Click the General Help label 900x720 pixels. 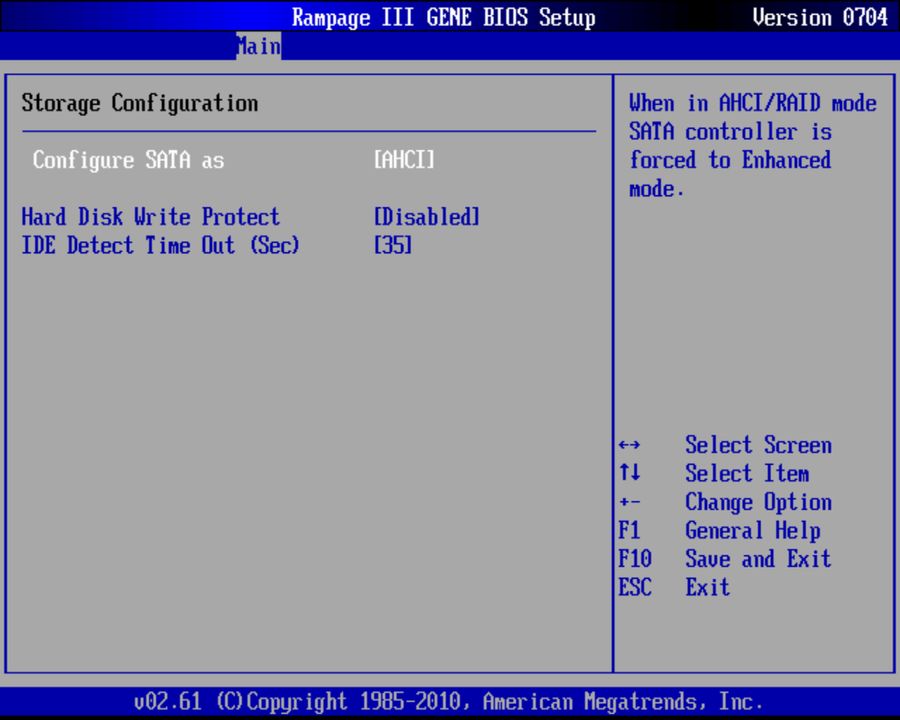pyautogui.click(x=752, y=531)
